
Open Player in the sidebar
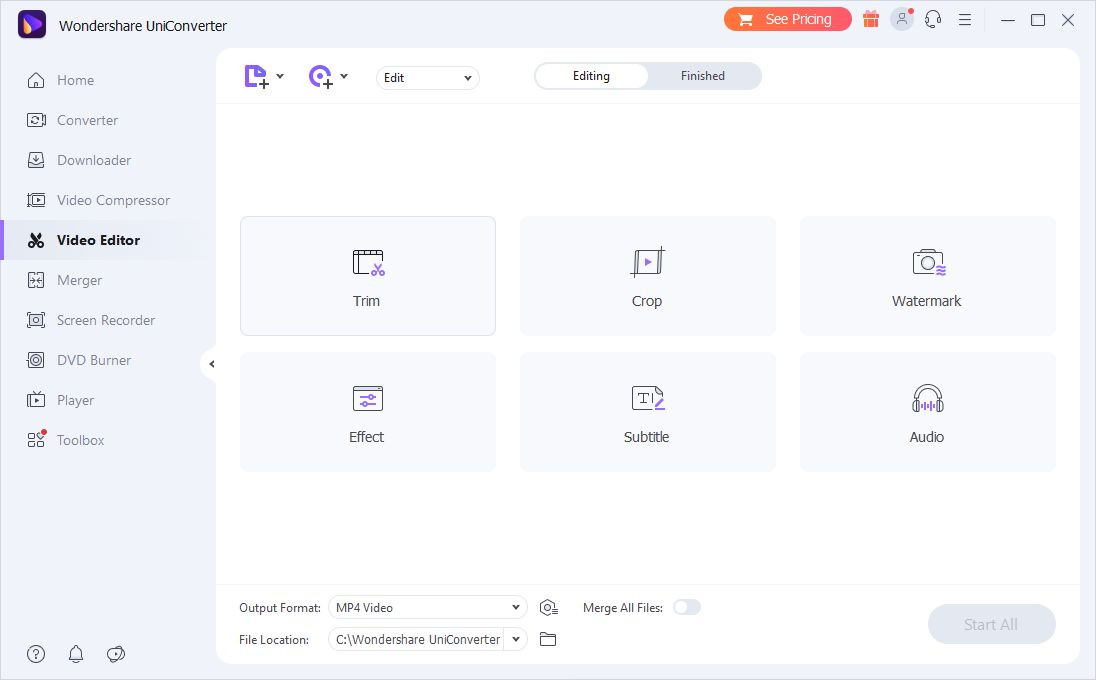[x=108, y=400]
